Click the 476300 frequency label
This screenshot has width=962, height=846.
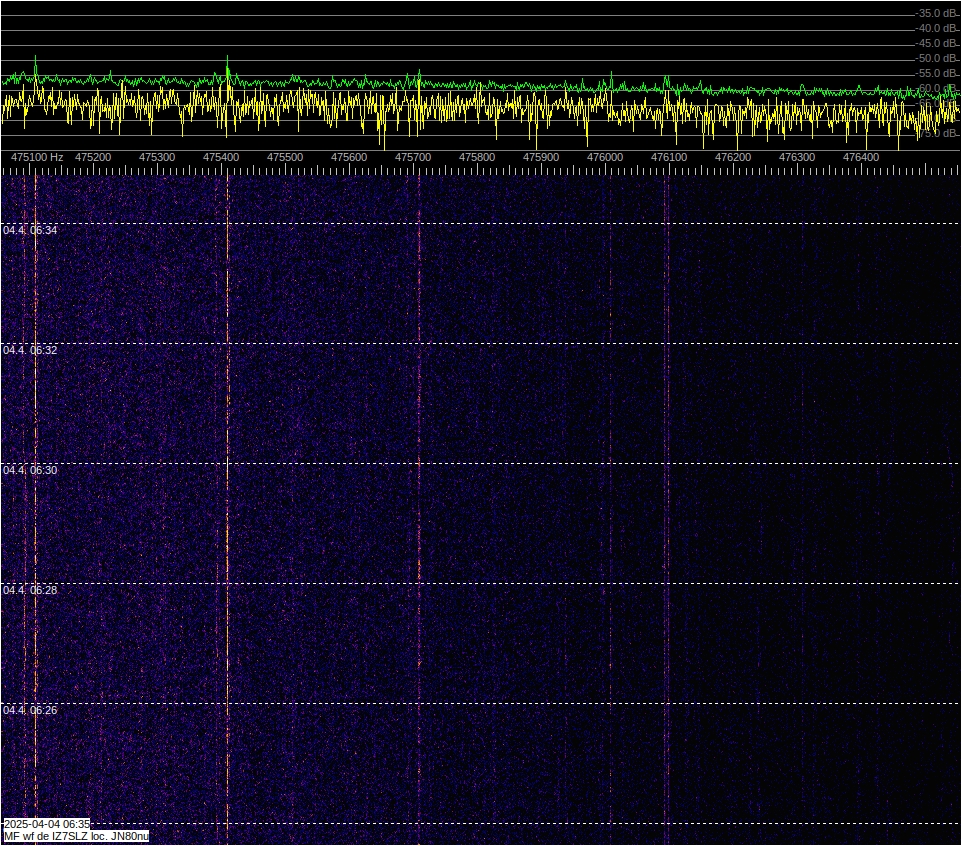(797, 157)
